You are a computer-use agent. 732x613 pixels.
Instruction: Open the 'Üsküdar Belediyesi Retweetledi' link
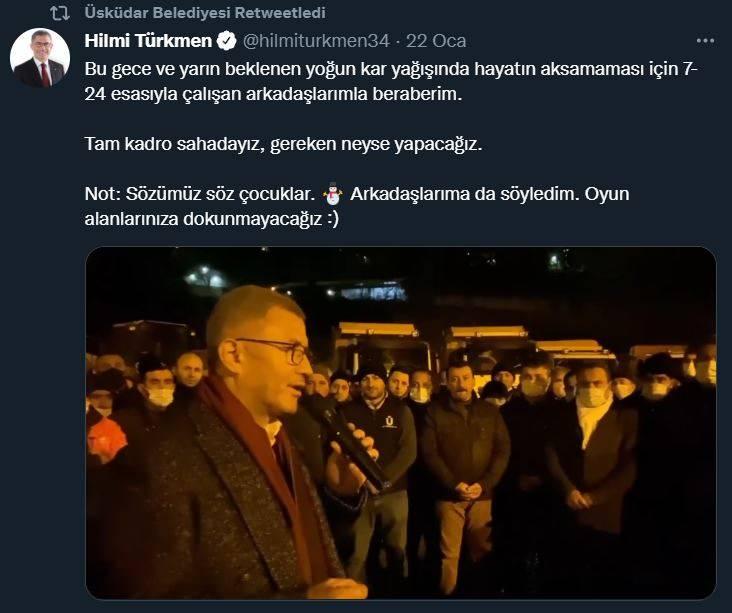(205, 13)
